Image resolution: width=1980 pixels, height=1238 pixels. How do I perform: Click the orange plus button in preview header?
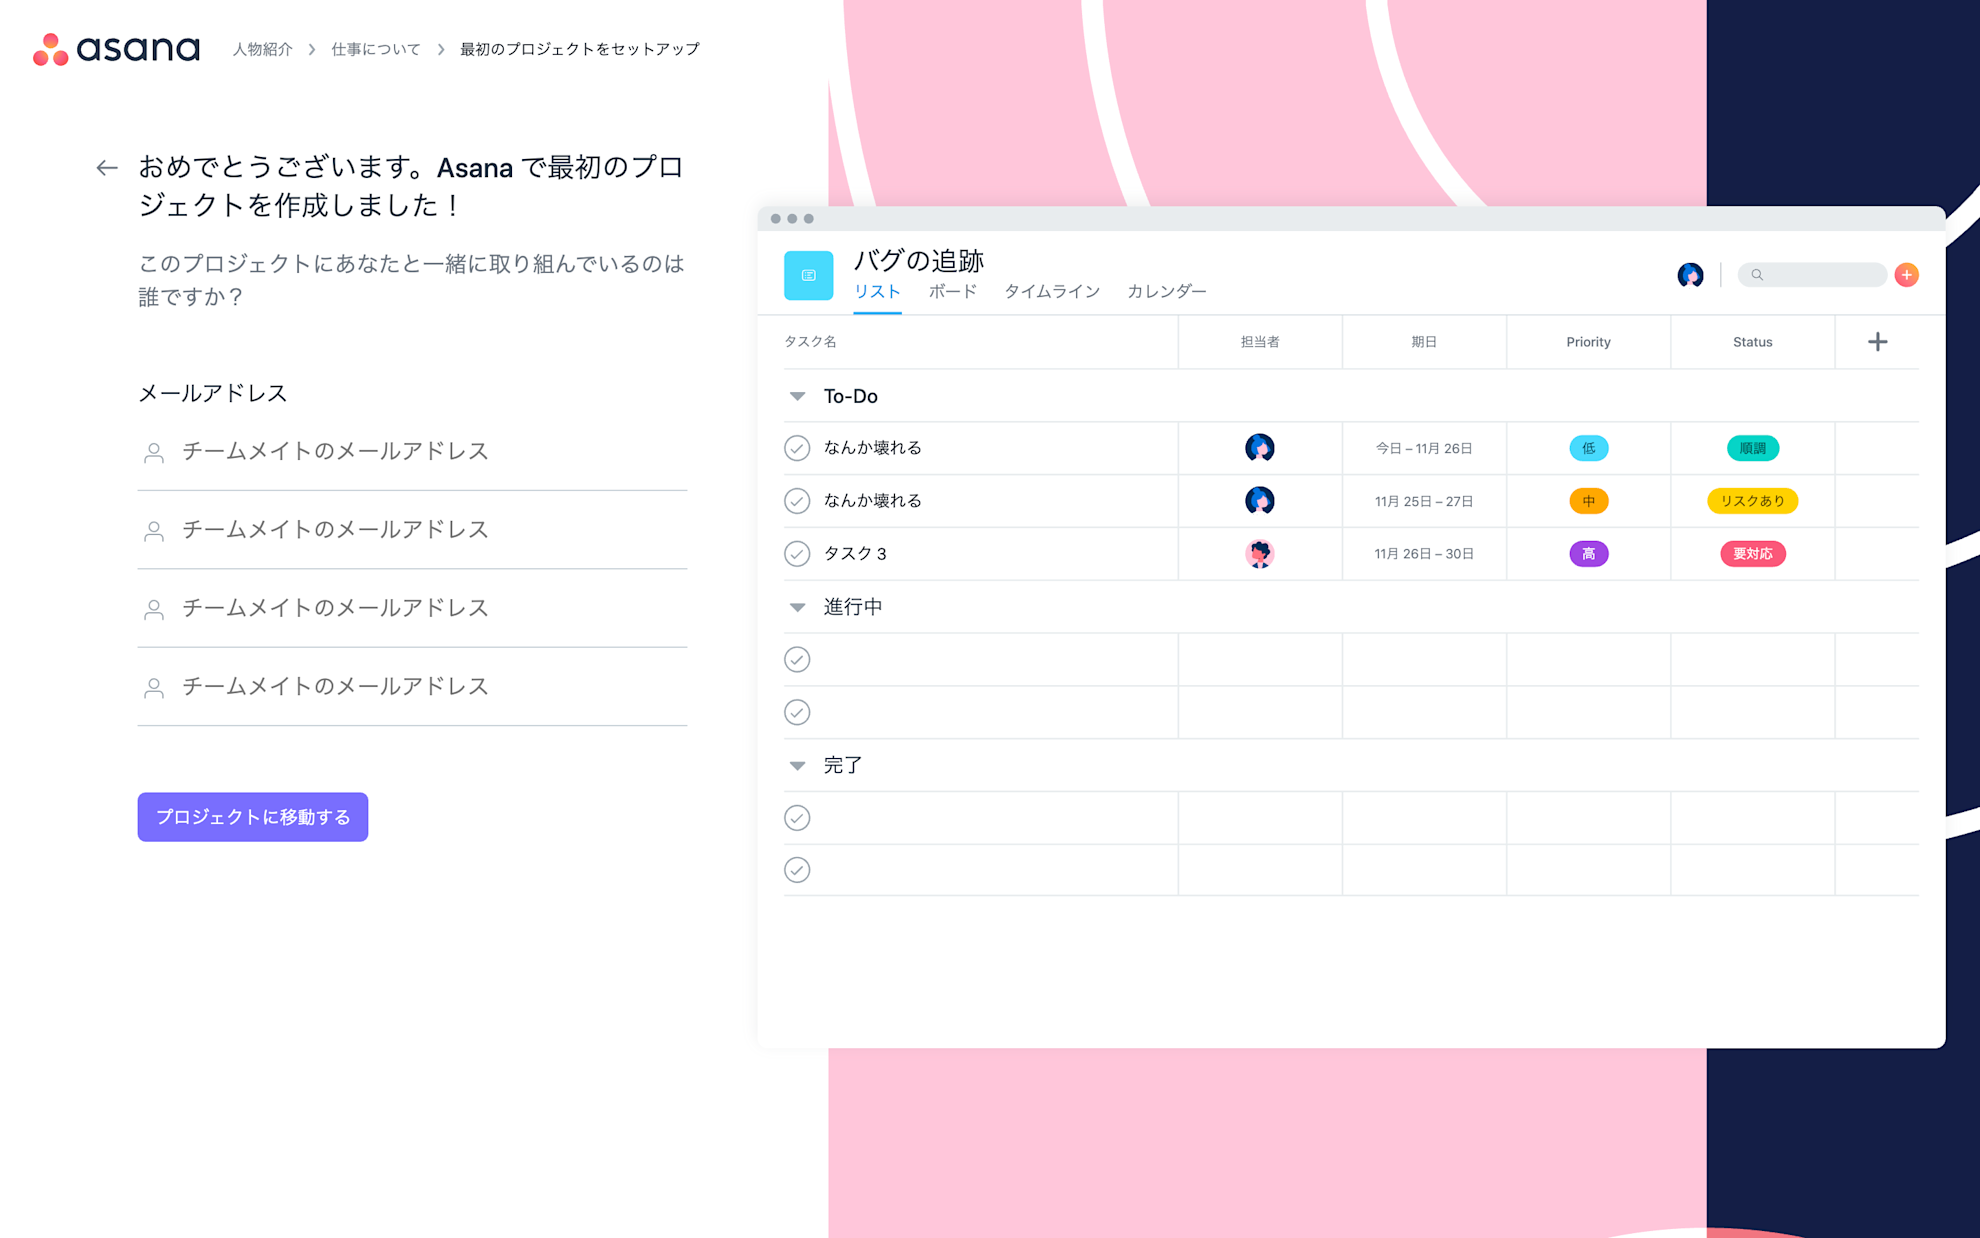(1906, 275)
